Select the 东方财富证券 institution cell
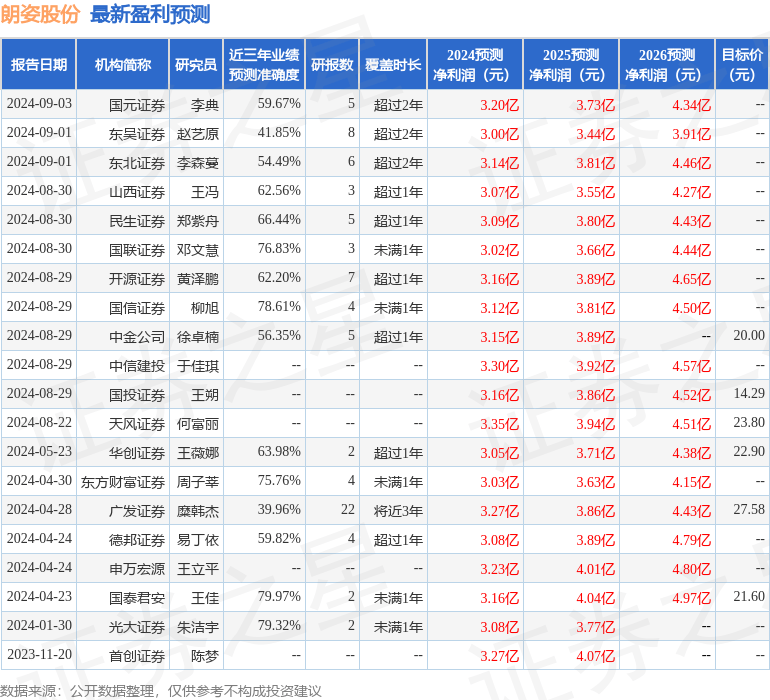The image size is (770, 700). click(123, 482)
